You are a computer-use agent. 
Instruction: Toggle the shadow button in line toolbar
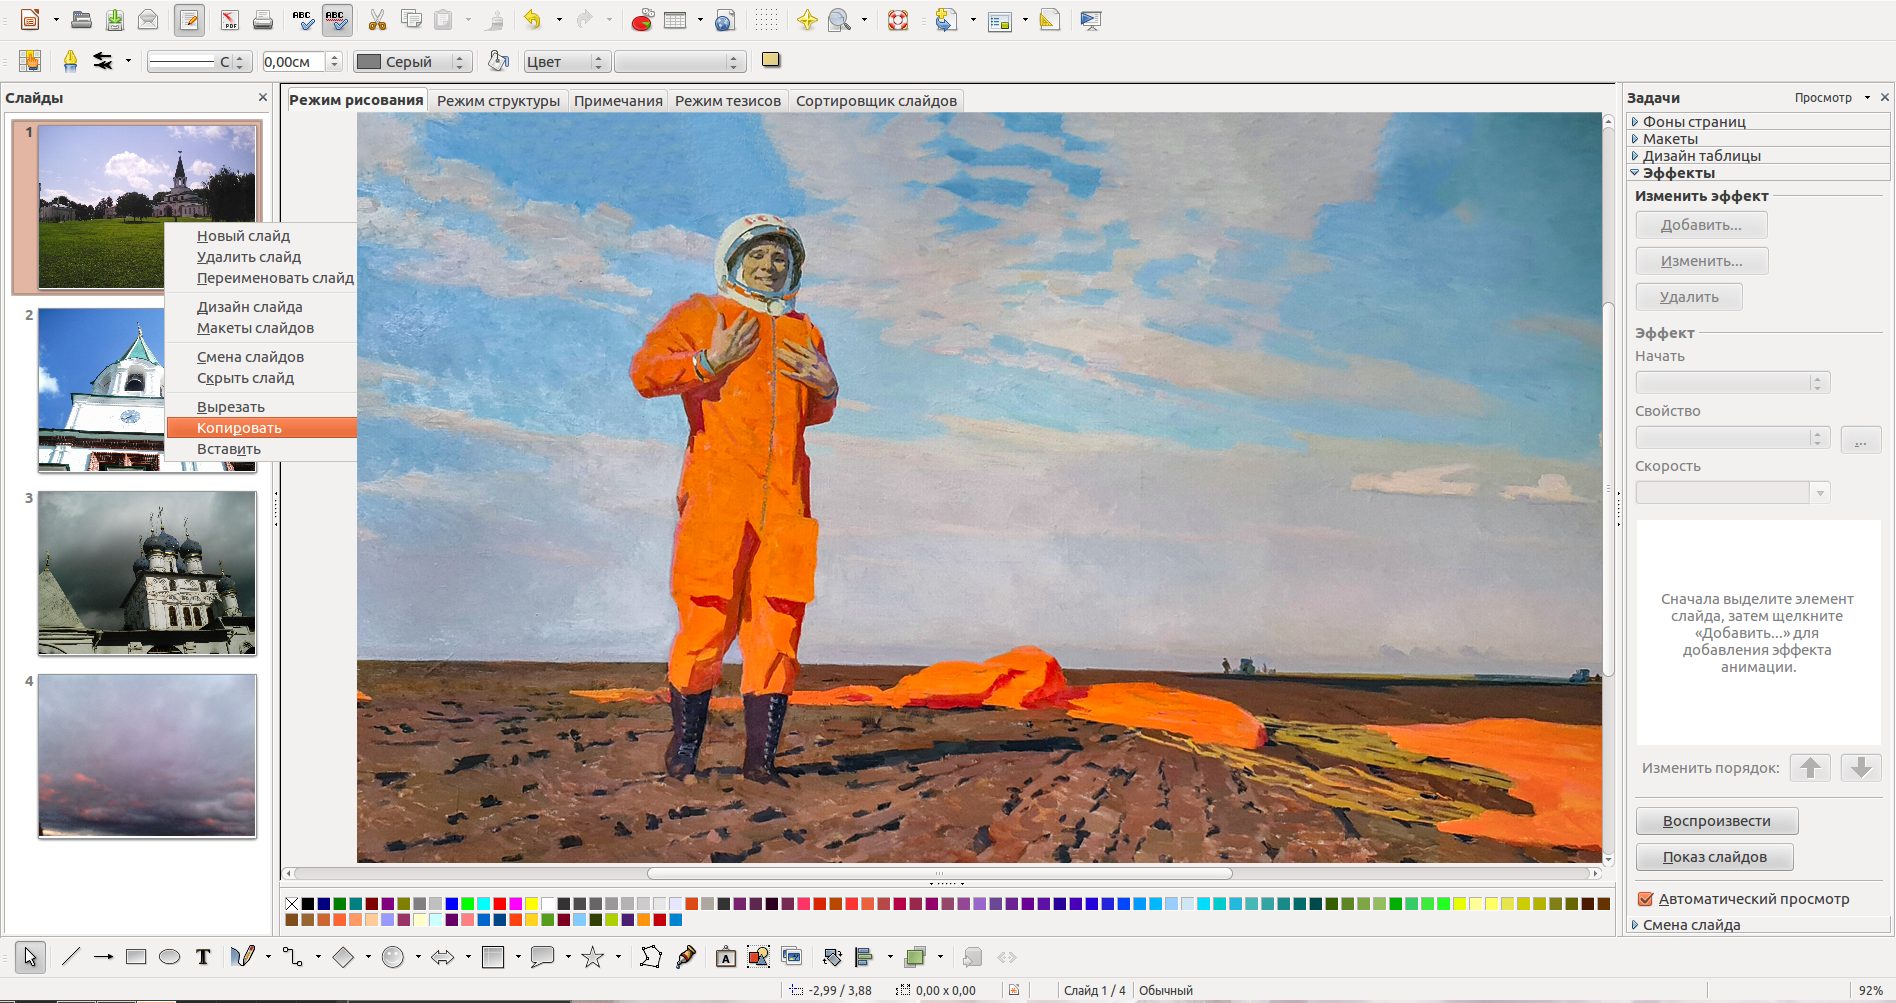coord(770,60)
